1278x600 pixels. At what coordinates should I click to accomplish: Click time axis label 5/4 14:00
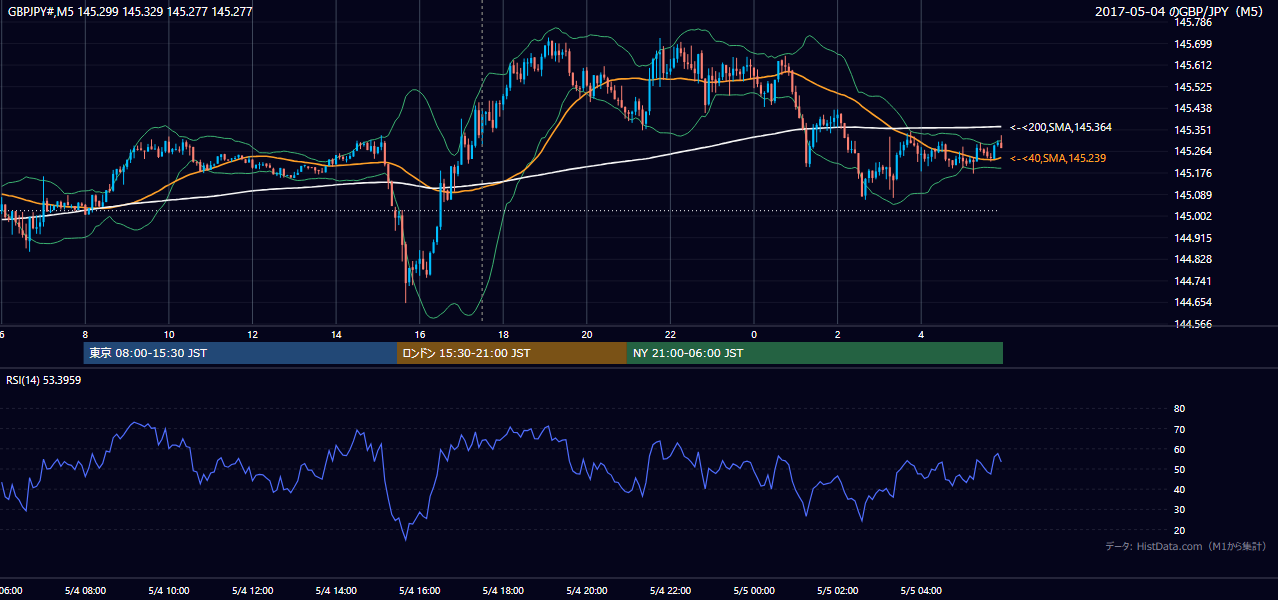click(x=335, y=591)
